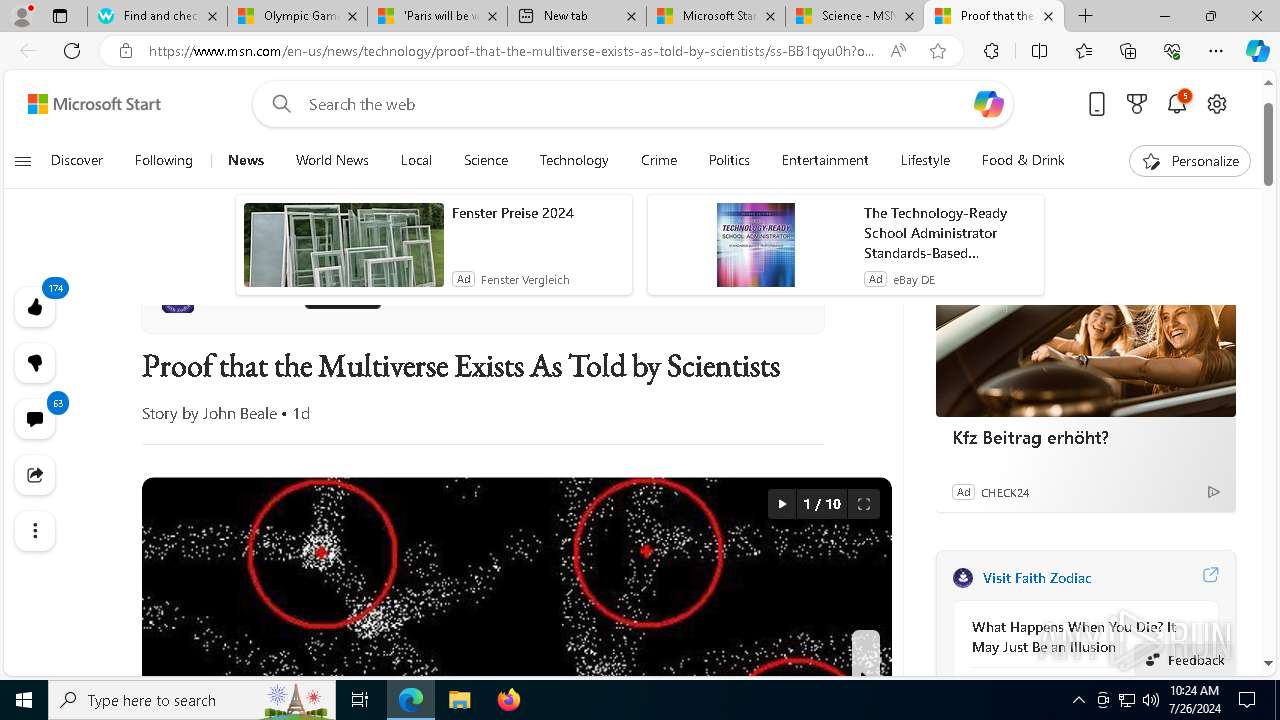Add page to favorites star icon
The width and height of the screenshot is (1280, 720).
(938, 51)
